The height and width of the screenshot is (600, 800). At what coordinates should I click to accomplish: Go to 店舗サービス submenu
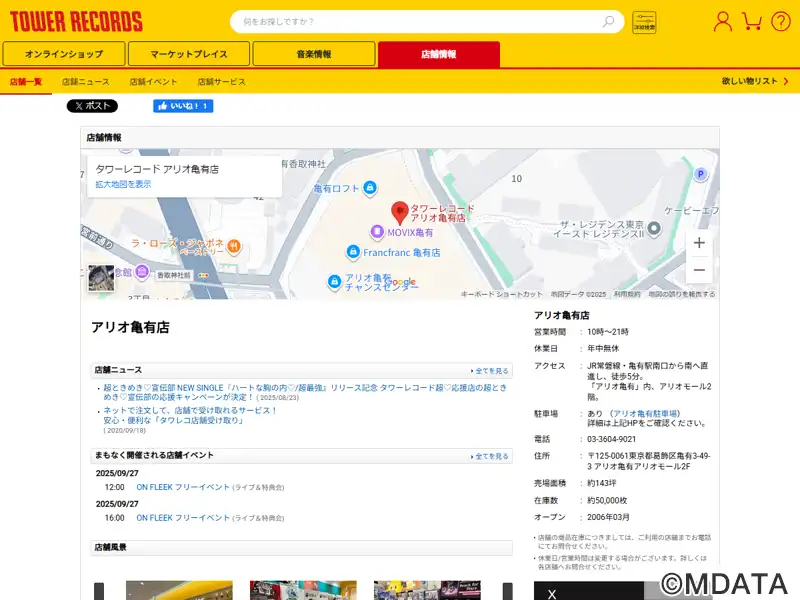point(221,82)
